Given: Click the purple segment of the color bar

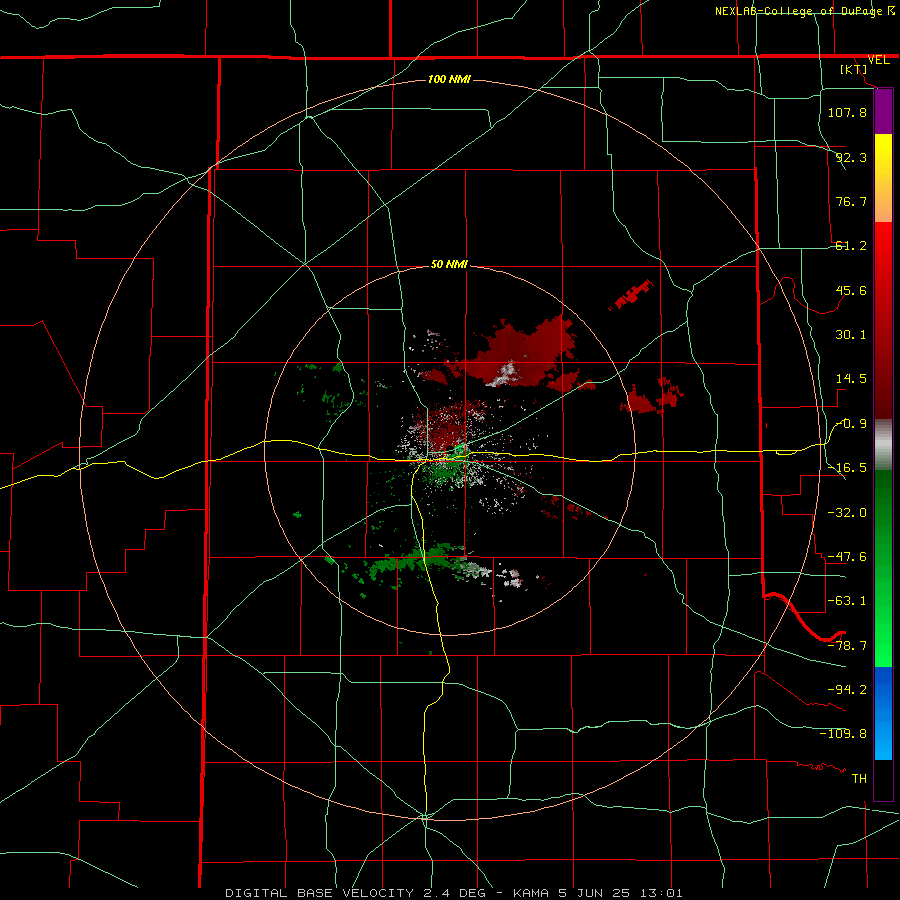Looking at the screenshot, I should tap(883, 112).
